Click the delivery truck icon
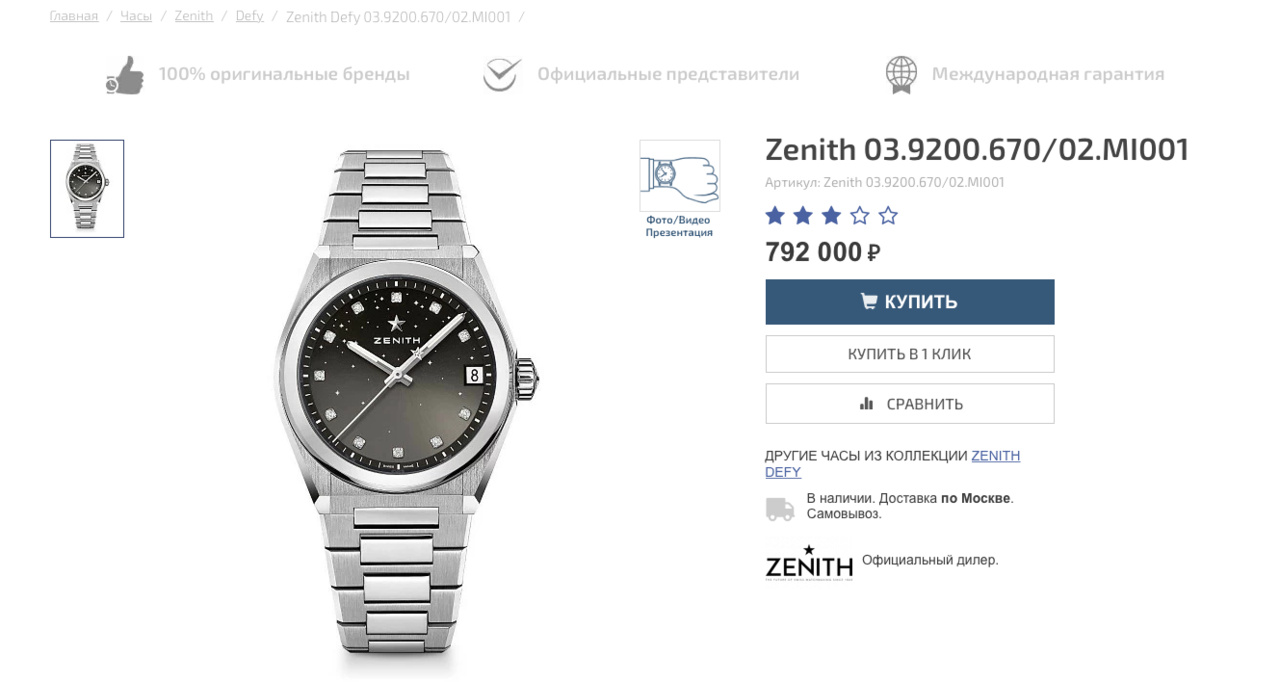1280x682 pixels. point(780,507)
